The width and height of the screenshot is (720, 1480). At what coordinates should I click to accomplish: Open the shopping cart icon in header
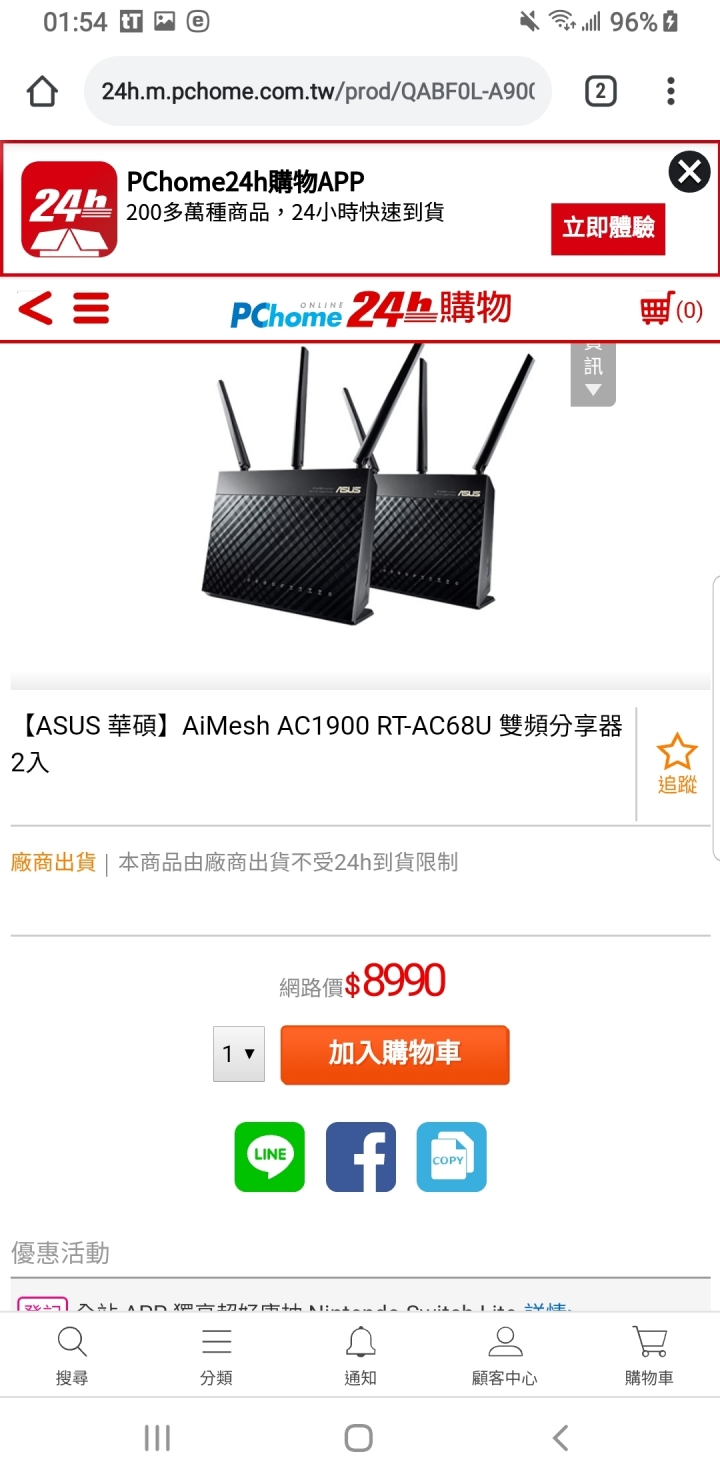671,309
